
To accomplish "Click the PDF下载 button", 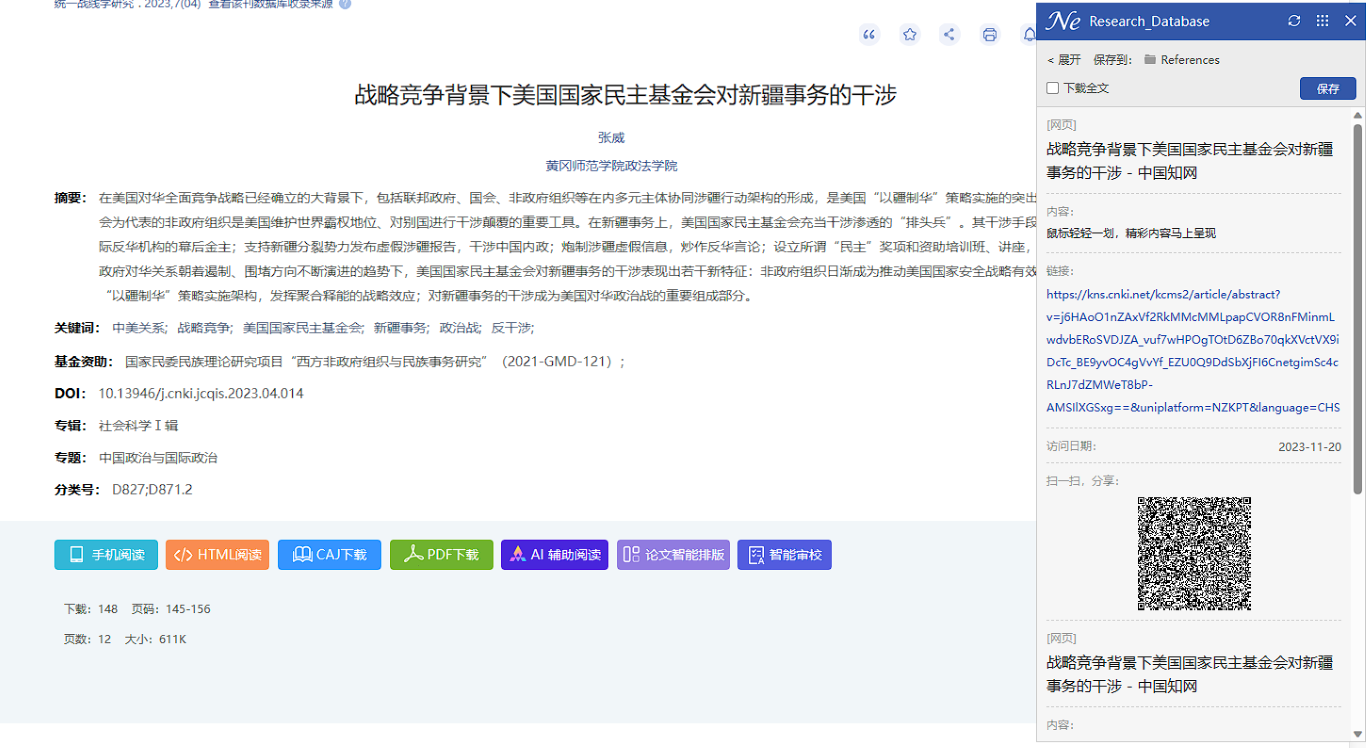I will (441, 555).
